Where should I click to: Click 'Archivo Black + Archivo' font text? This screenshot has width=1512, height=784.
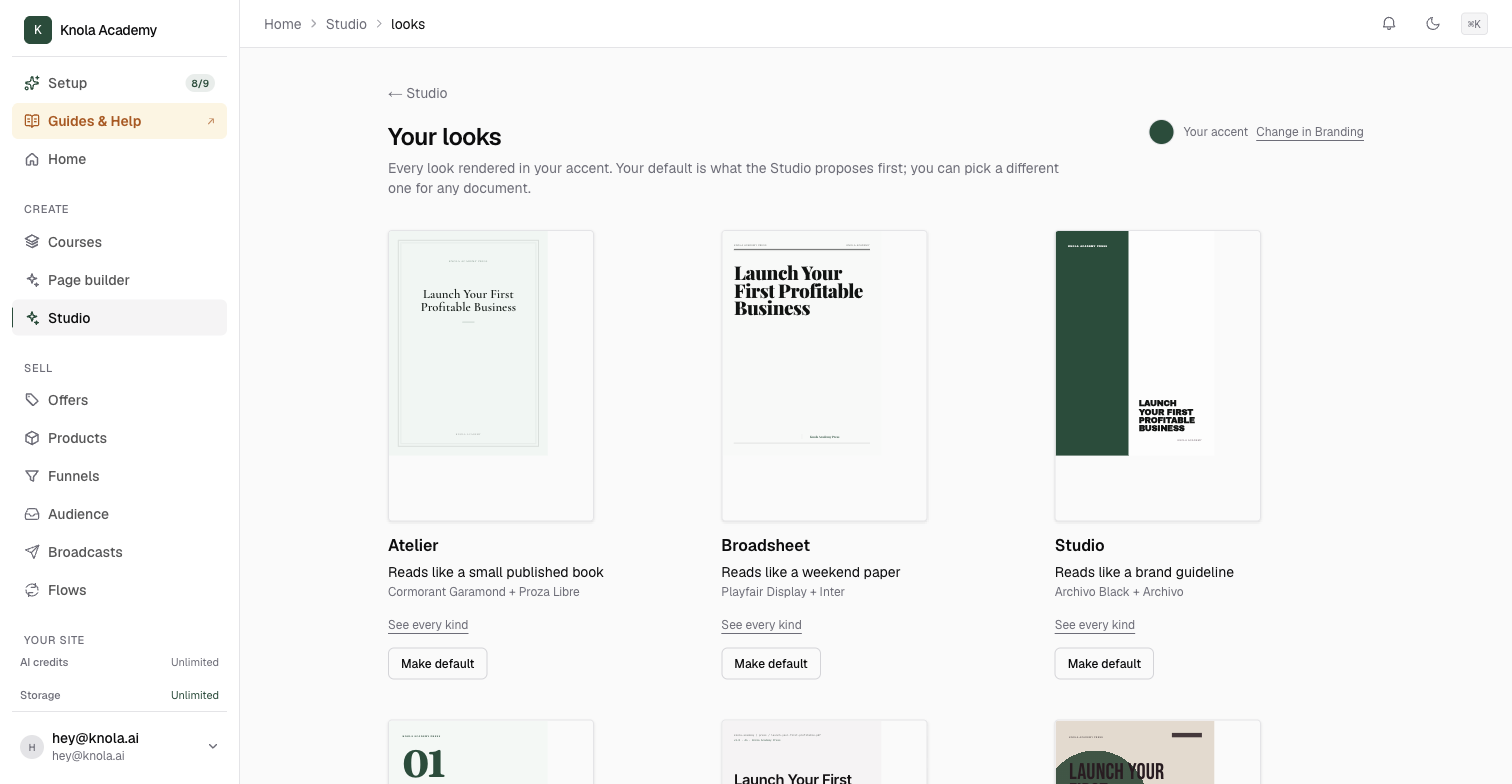coord(1119,592)
